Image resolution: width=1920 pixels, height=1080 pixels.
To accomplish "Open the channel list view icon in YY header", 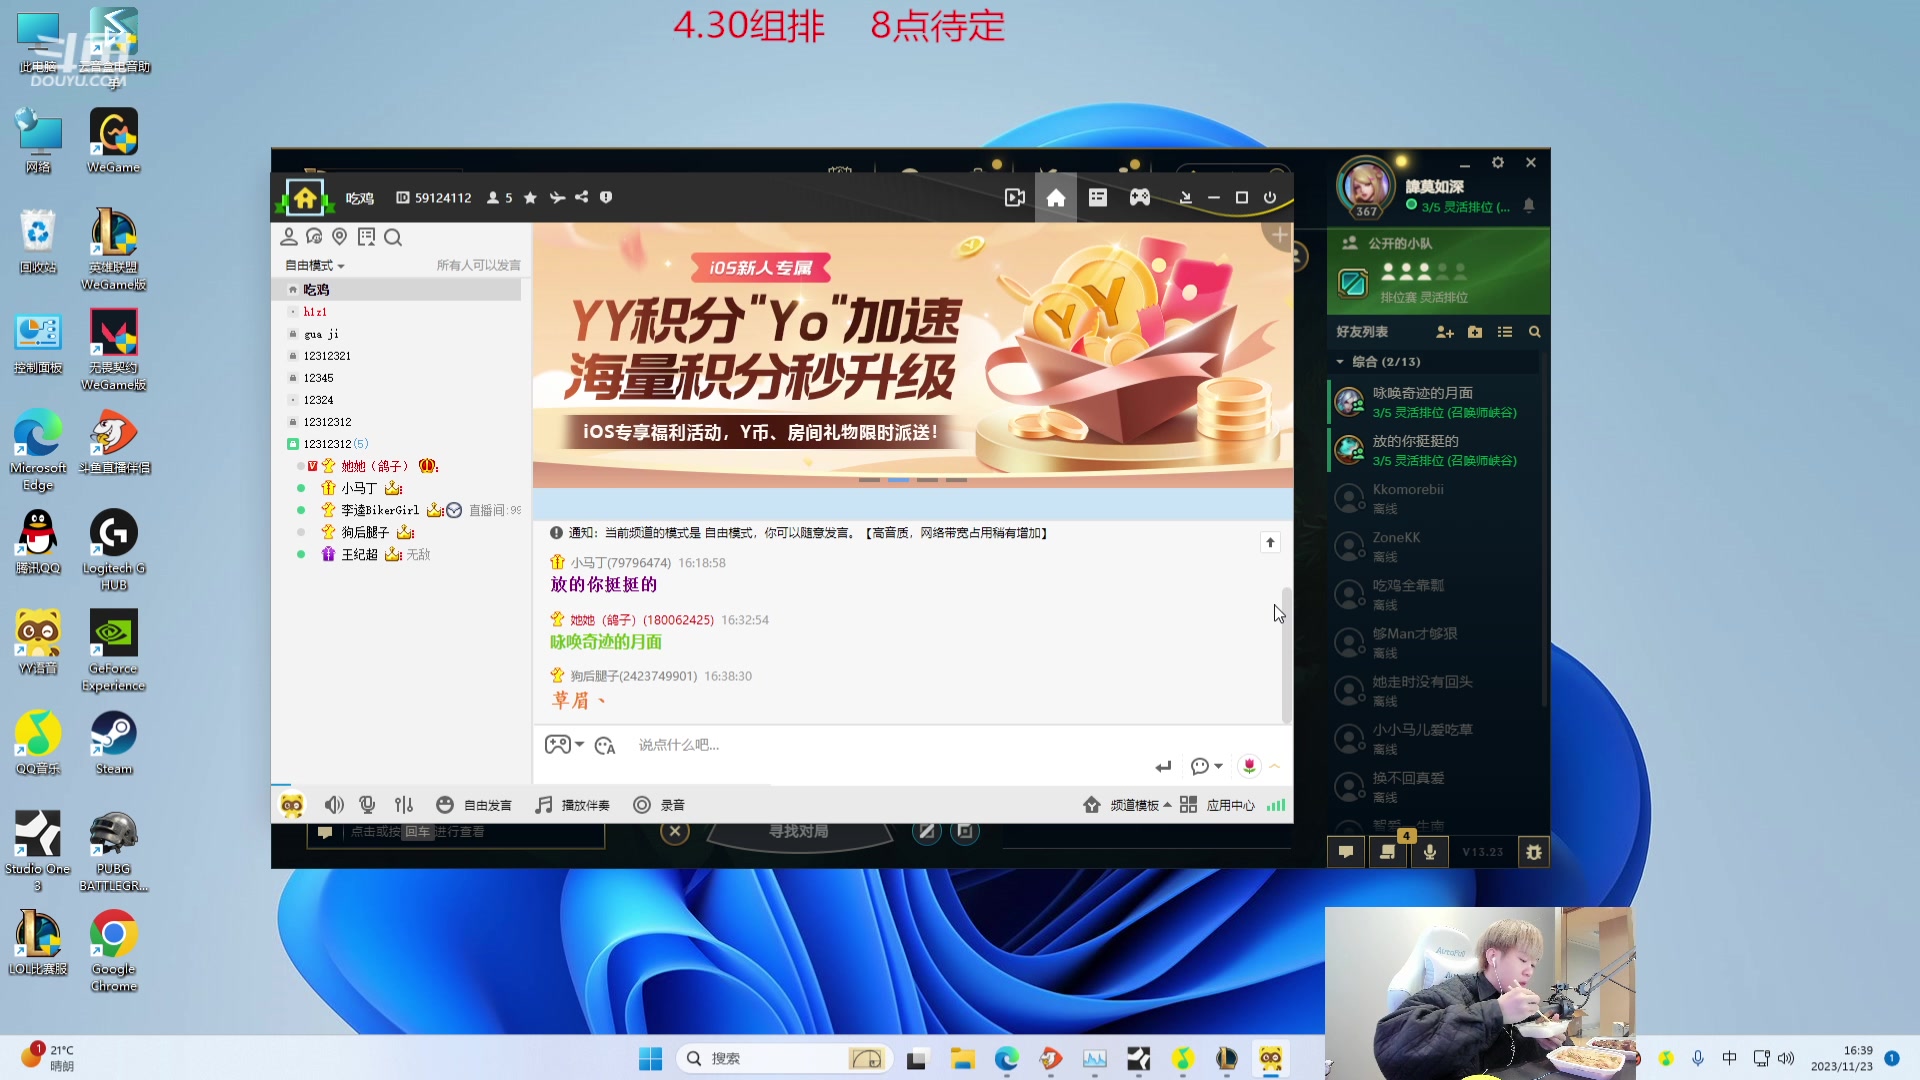I will coord(1098,198).
